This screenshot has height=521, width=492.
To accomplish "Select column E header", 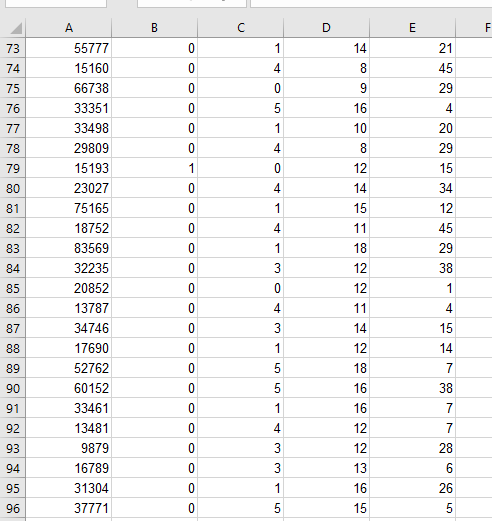I will 412,28.
